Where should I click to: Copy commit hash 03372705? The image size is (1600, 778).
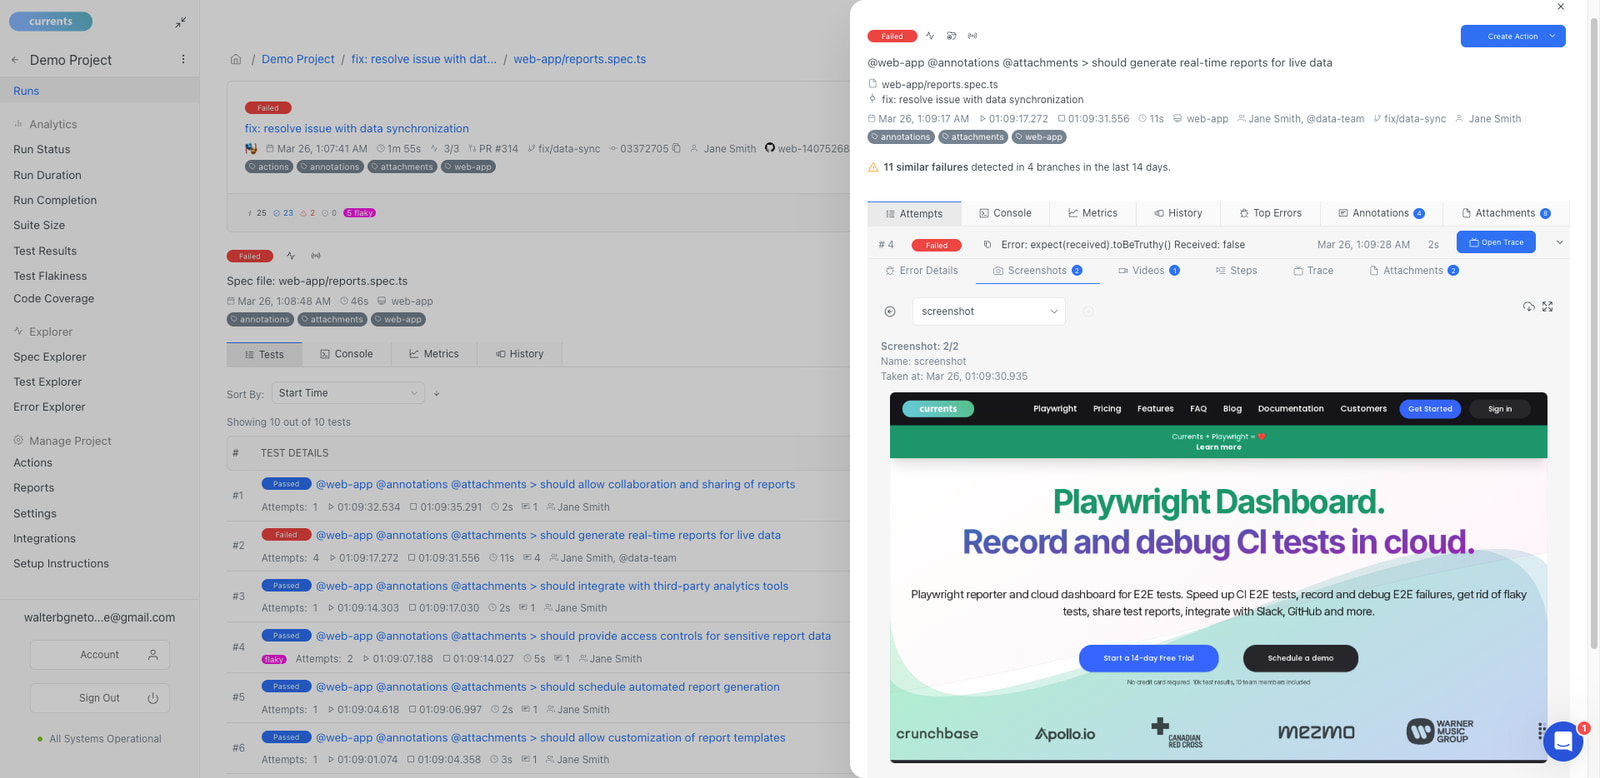pyautogui.click(x=677, y=148)
